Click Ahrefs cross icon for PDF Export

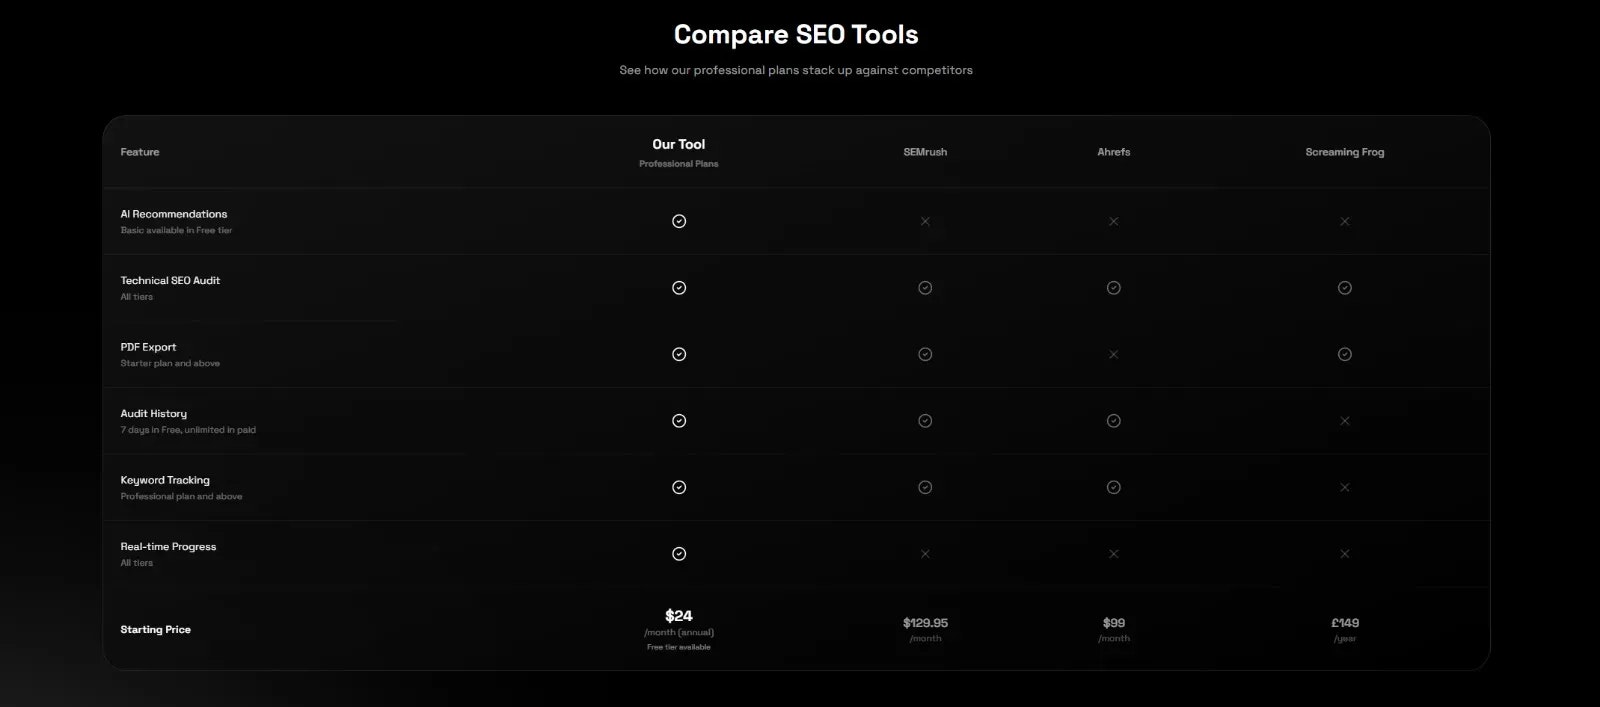click(1114, 354)
